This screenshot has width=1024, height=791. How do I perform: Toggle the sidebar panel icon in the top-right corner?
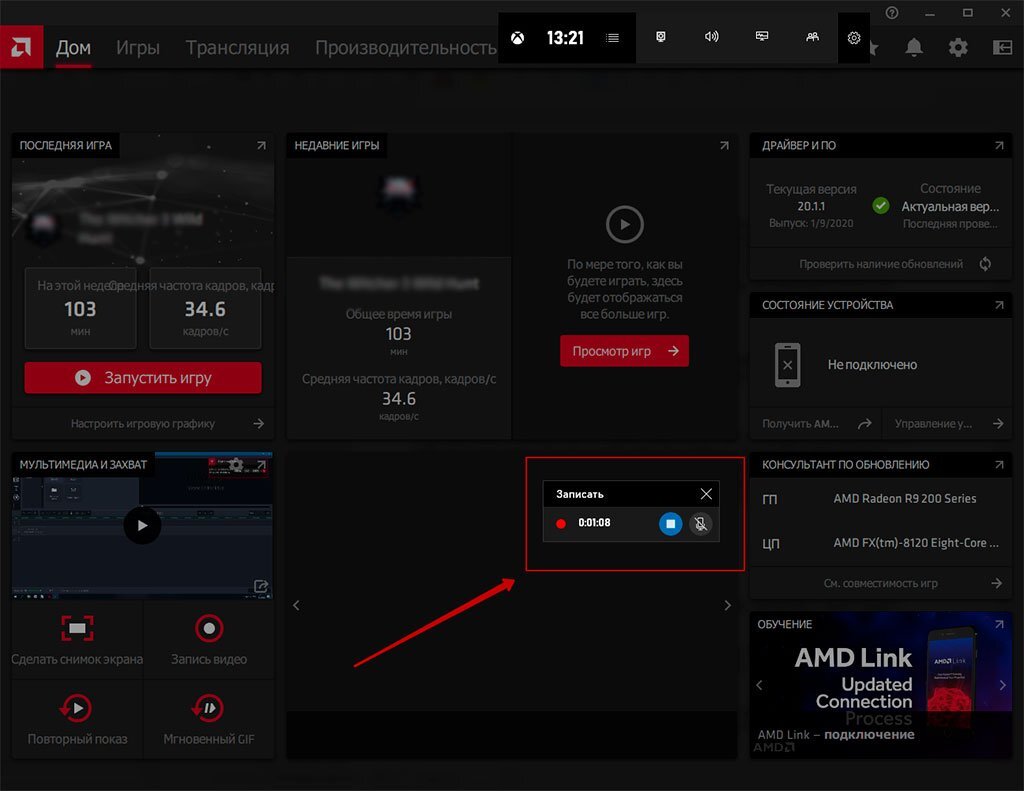point(1002,47)
